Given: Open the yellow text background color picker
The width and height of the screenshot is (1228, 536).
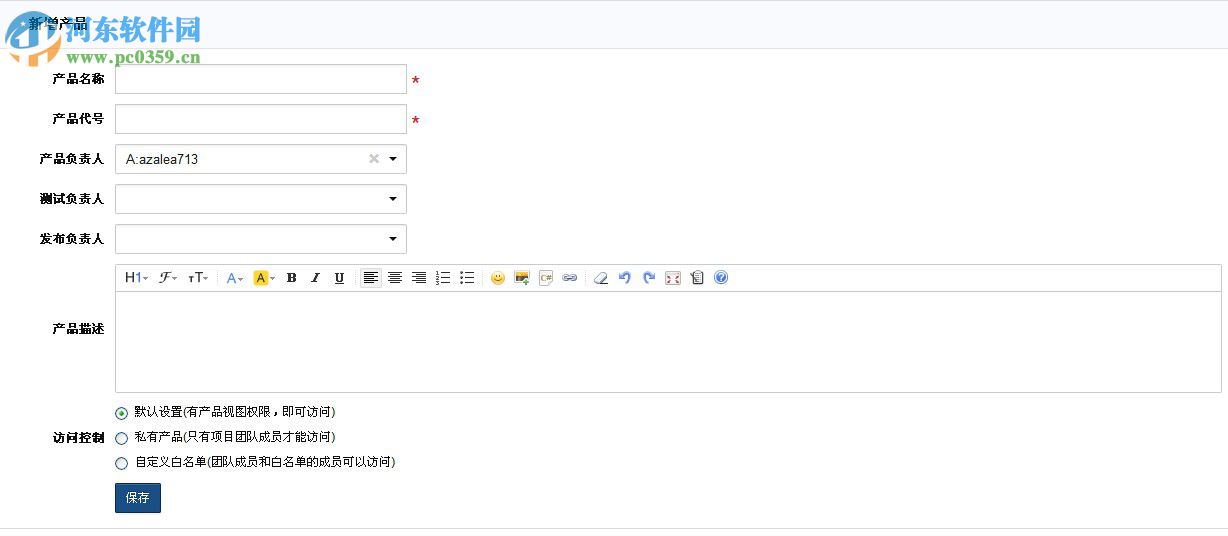Looking at the screenshot, I should pos(264,278).
